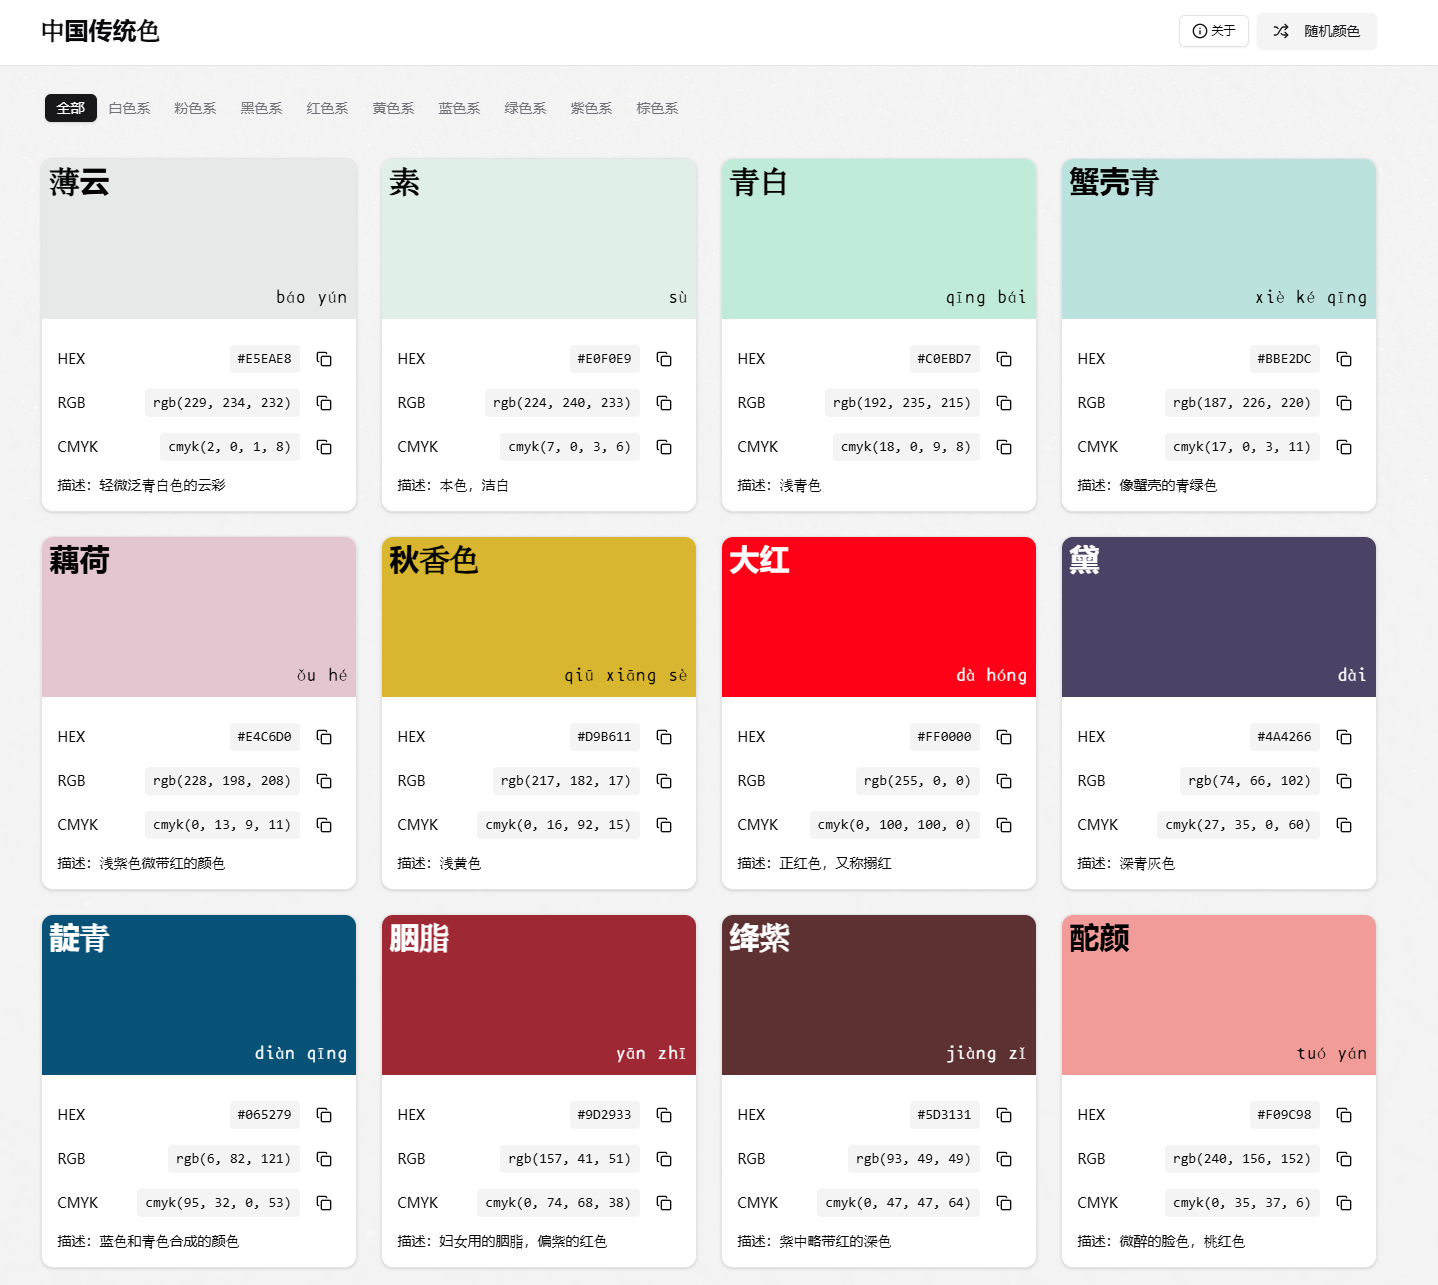The height and width of the screenshot is (1285, 1438).
Task: Copy the RGB value of 素
Action: pyautogui.click(x=664, y=403)
